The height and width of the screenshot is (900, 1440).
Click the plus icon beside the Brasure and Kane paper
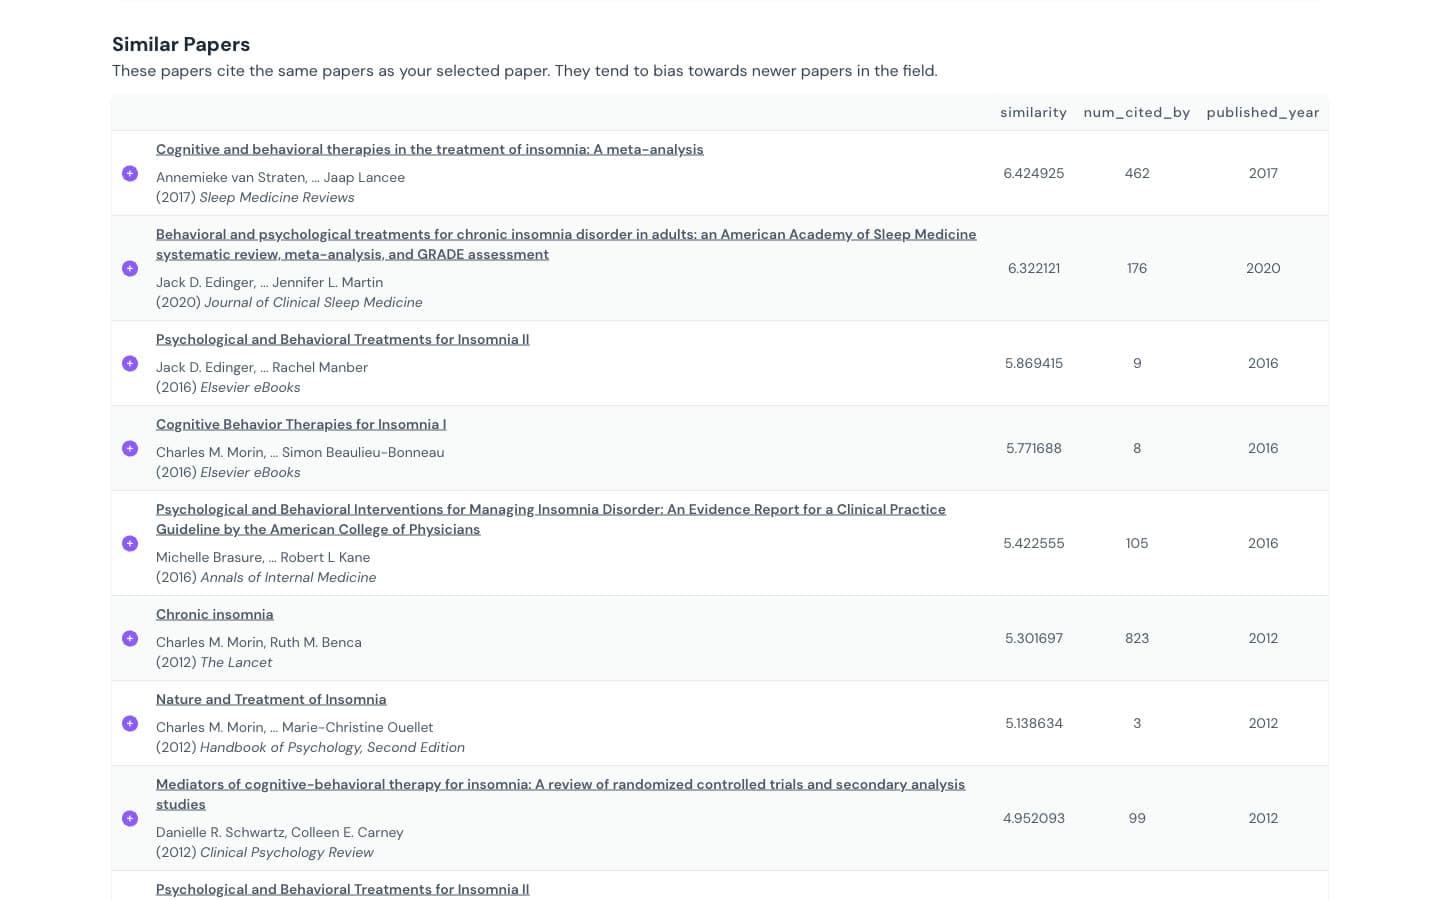130,543
